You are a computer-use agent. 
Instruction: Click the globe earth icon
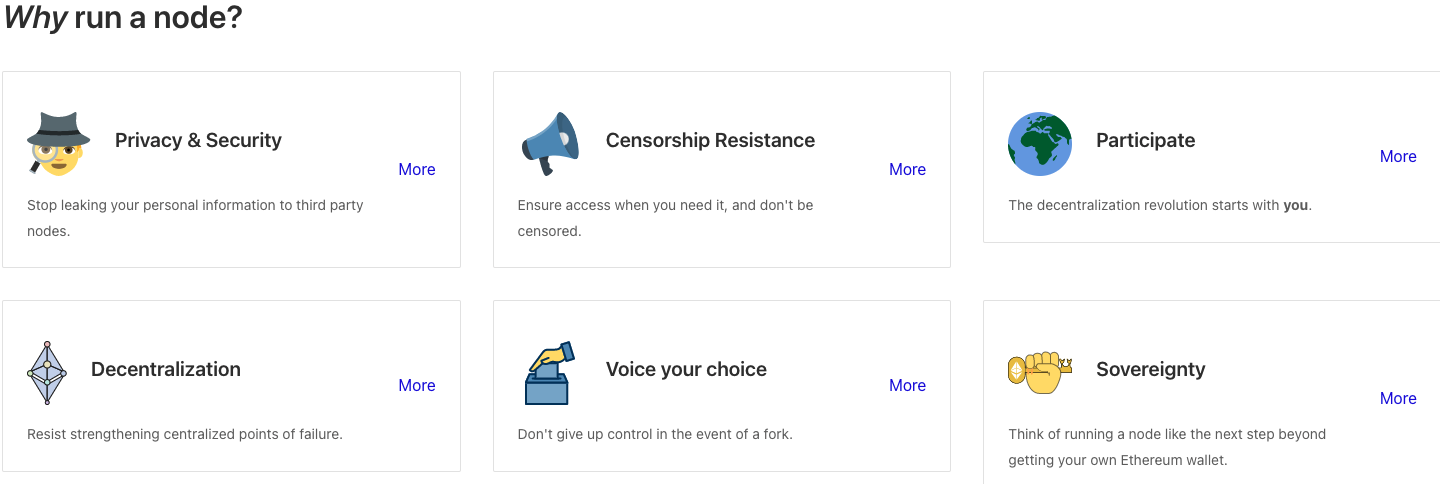[x=1040, y=144]
